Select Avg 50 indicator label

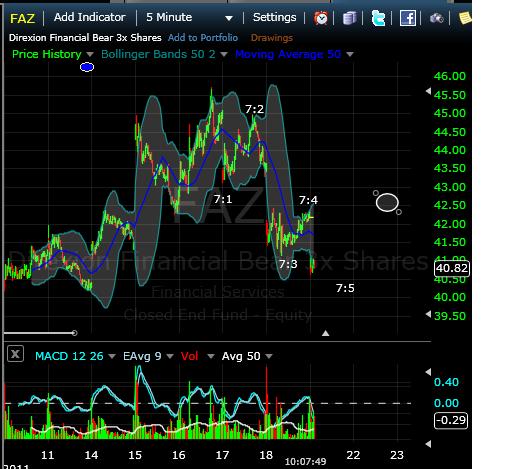241,356
